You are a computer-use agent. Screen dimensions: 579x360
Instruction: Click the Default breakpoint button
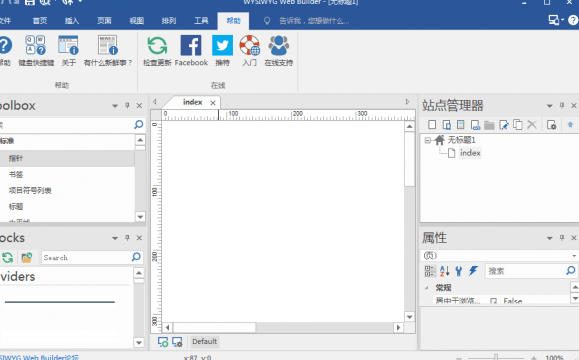pos(205,342)
